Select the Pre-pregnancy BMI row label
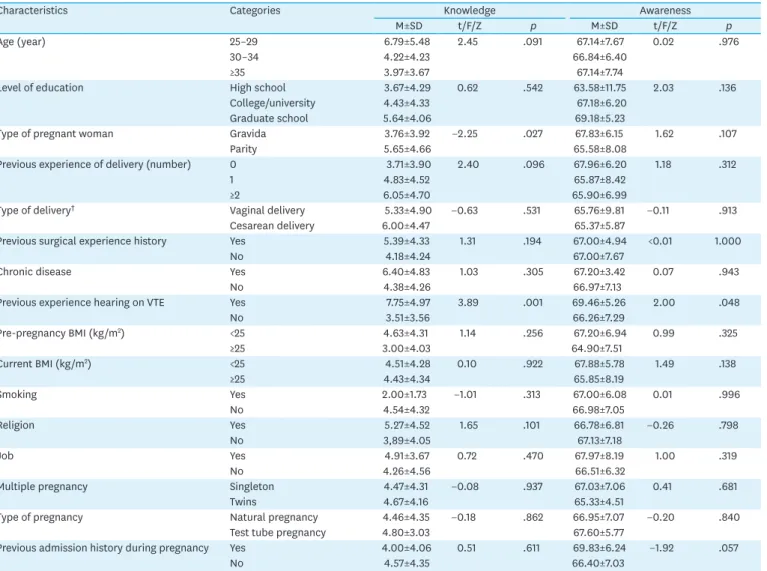 point(62,333)
